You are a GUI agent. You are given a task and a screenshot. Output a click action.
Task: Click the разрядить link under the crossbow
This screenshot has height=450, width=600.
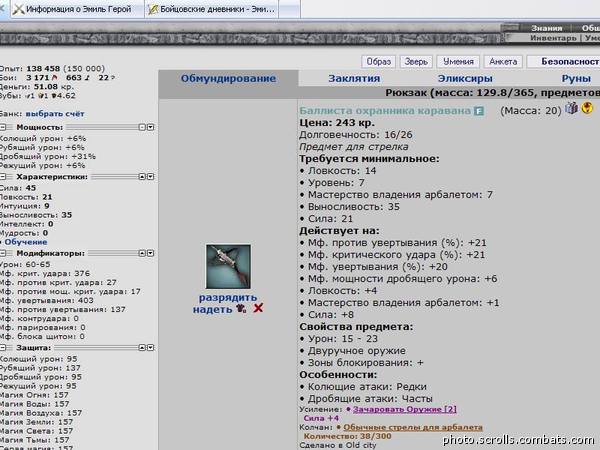pos(228,297)
